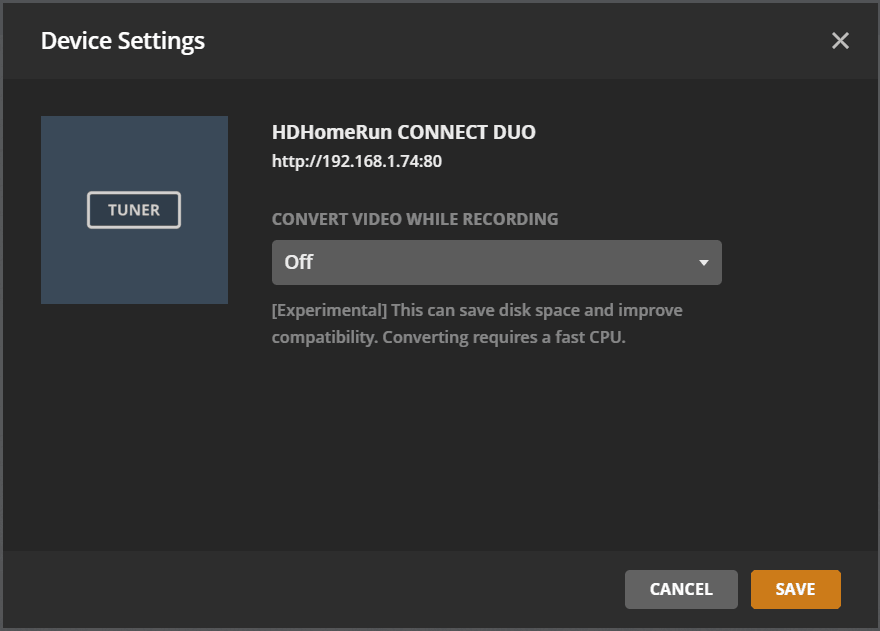Click the empty area right of the dropdown
The image size is (880, 631).
790,262
